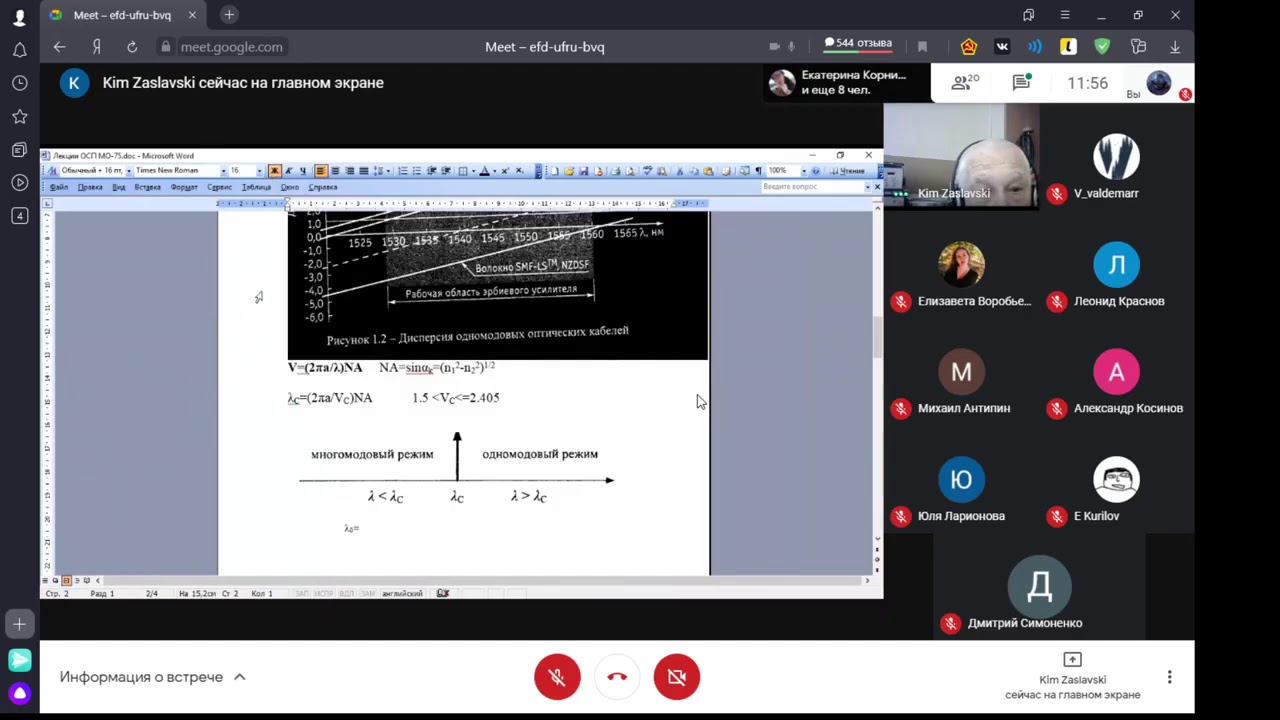Open the font size 16 dropdown
The image size is (1280, 720).
(259, 171)
